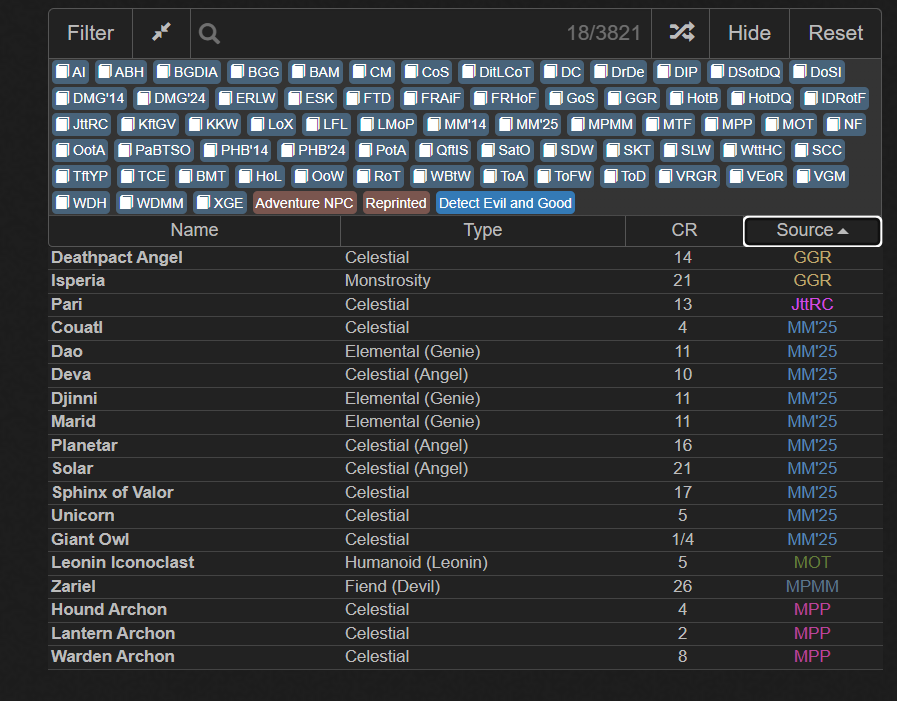Toggle the DoSI source filter
This screenshot has height=701, width=897.
click(817, 72)
